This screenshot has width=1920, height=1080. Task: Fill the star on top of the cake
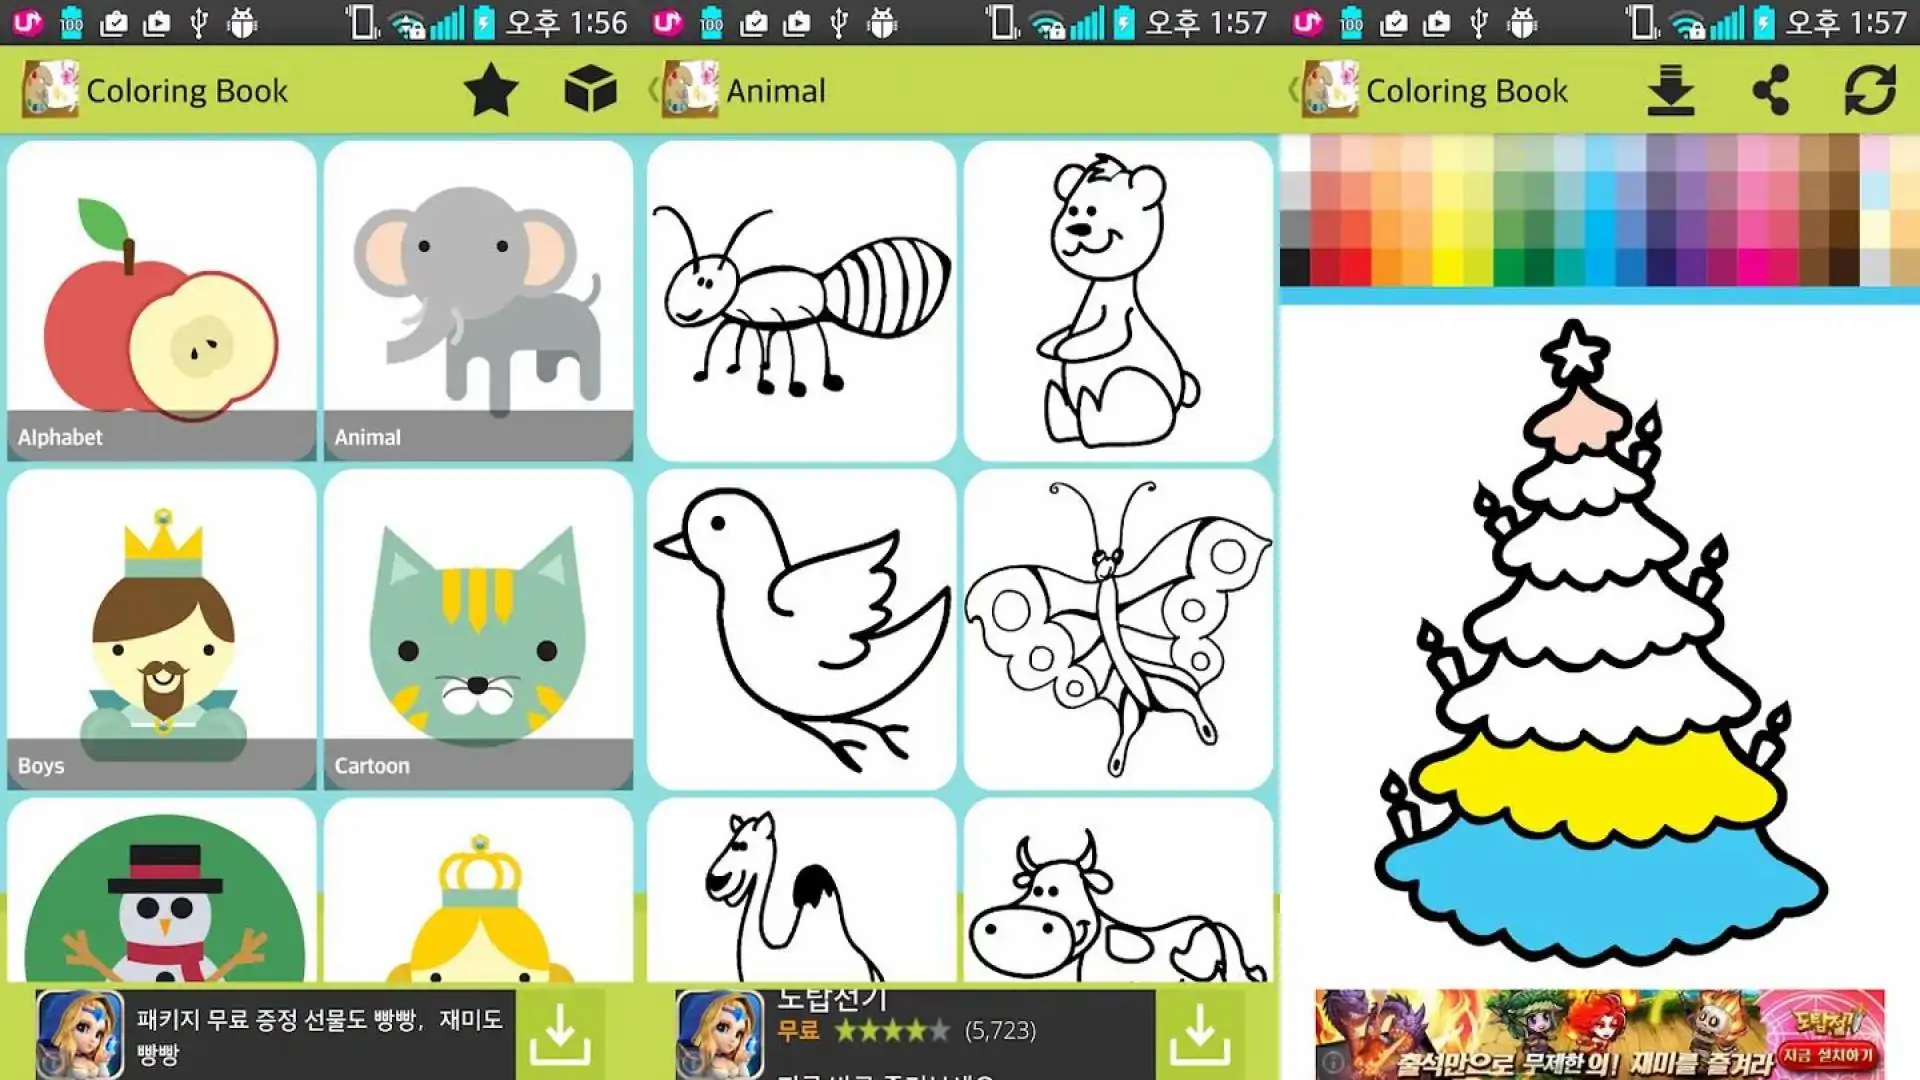coord(1575,352)
